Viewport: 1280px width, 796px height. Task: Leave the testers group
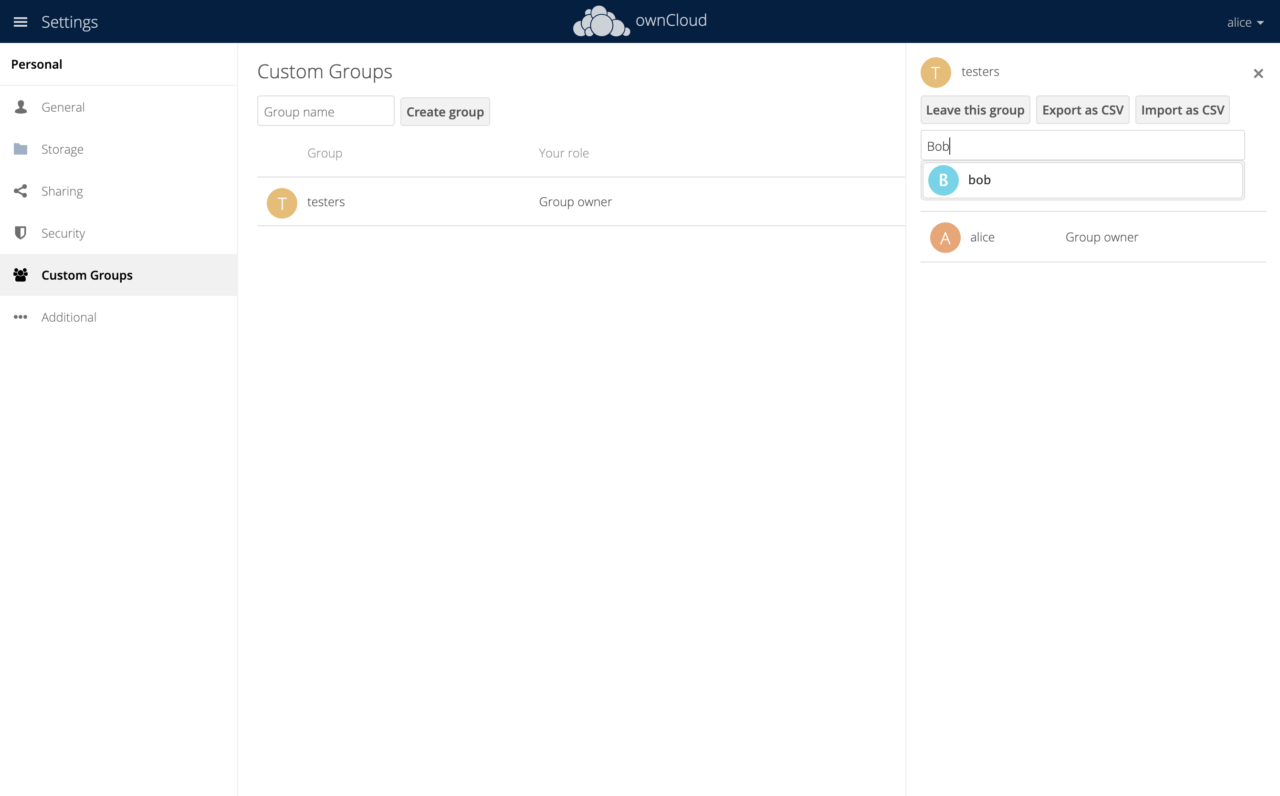pos(974,109)
